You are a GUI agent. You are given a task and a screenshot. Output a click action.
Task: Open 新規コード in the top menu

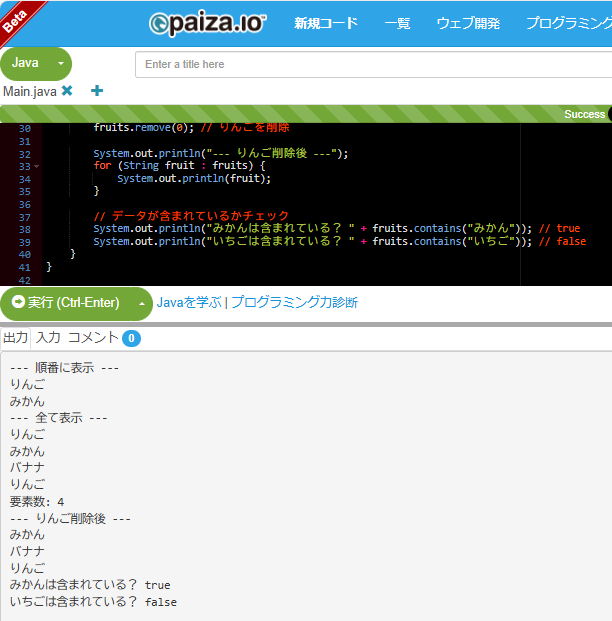[x=325, y=24]
